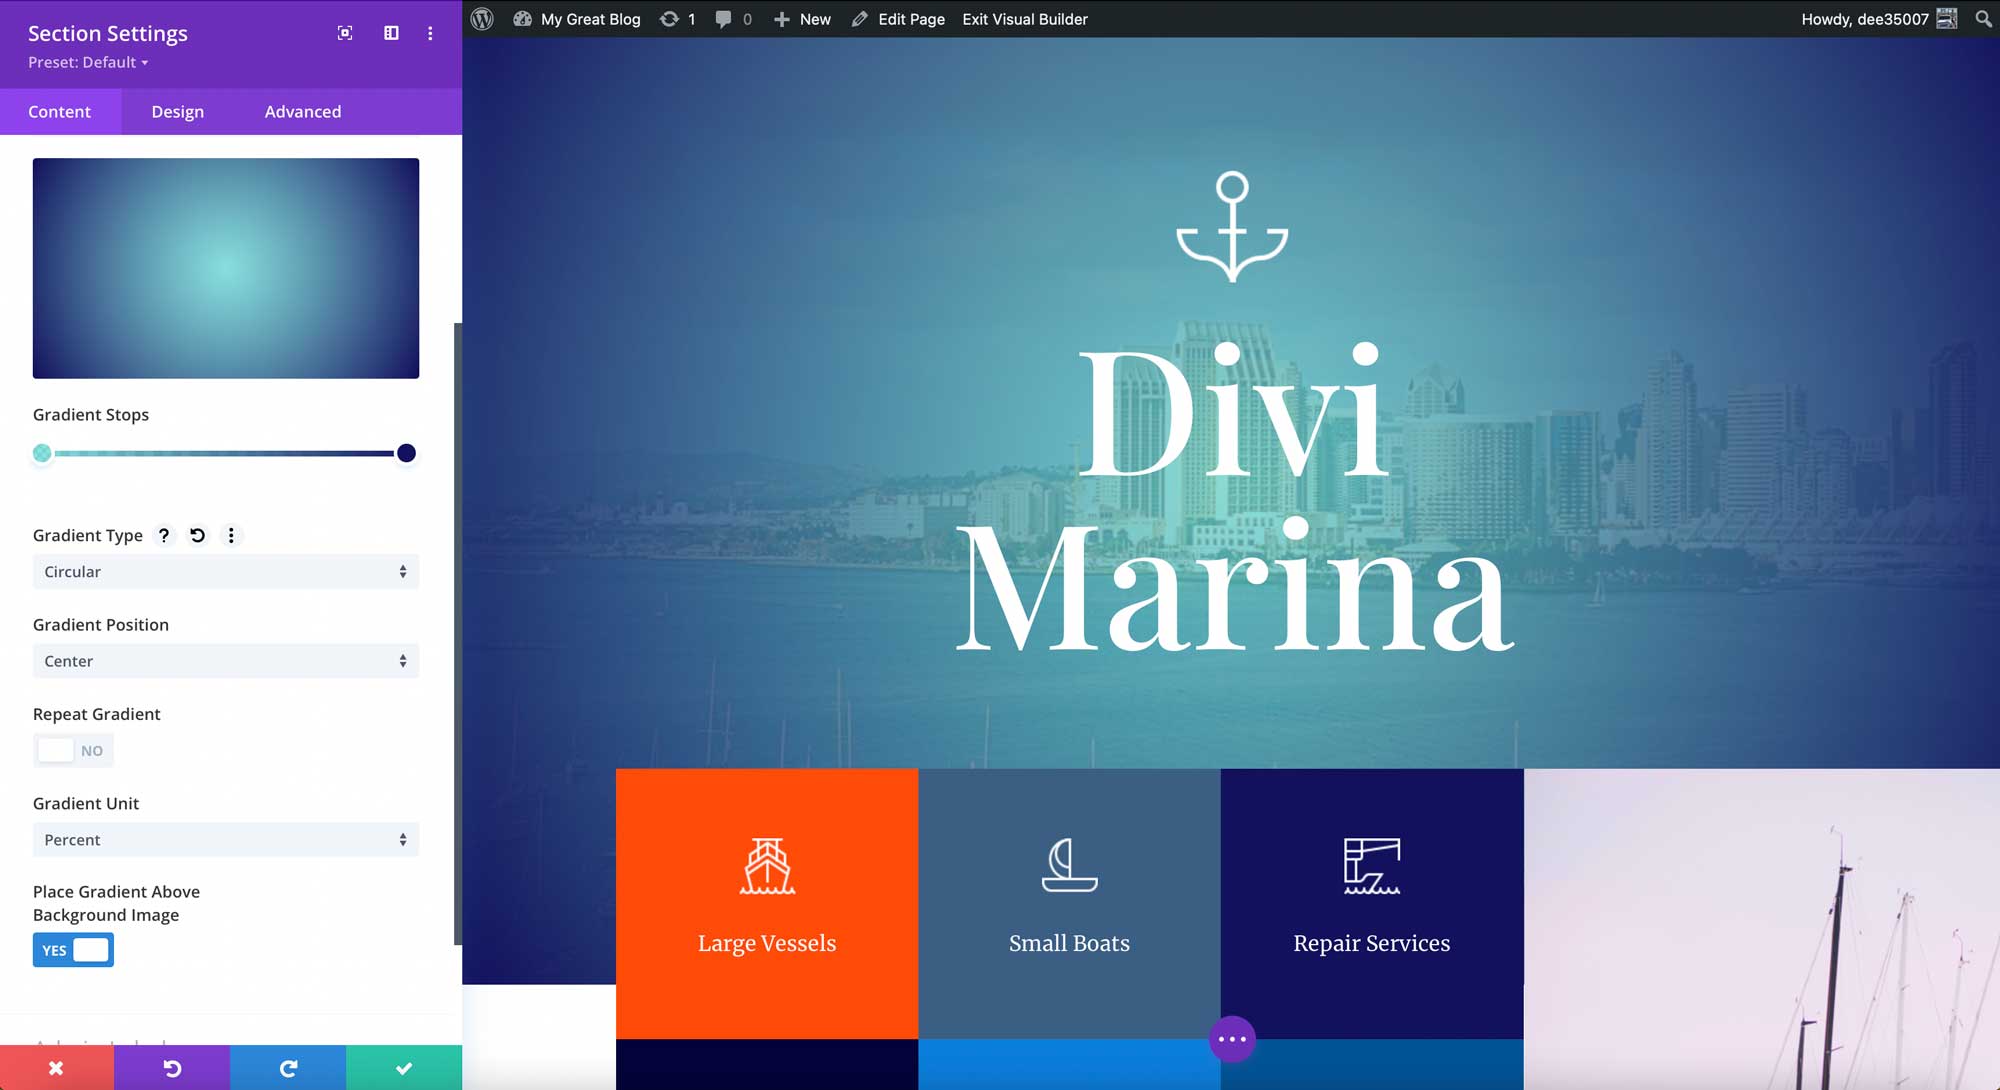The height and width of the screenshot is (1090, 2000).
Task: Open the Gradient Type dropdown set to Circular
Action: [x=225, y=571]
